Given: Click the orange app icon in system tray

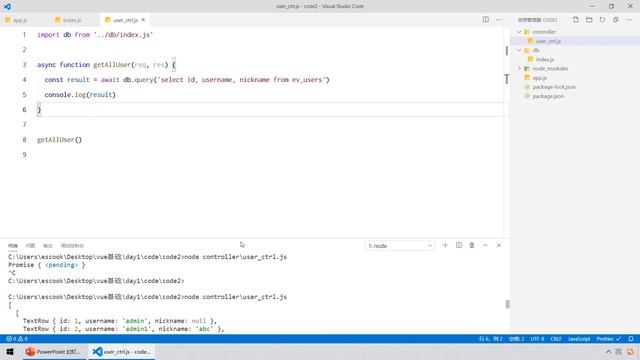Looking at the screenshot, I should click(x=631, y=351).
